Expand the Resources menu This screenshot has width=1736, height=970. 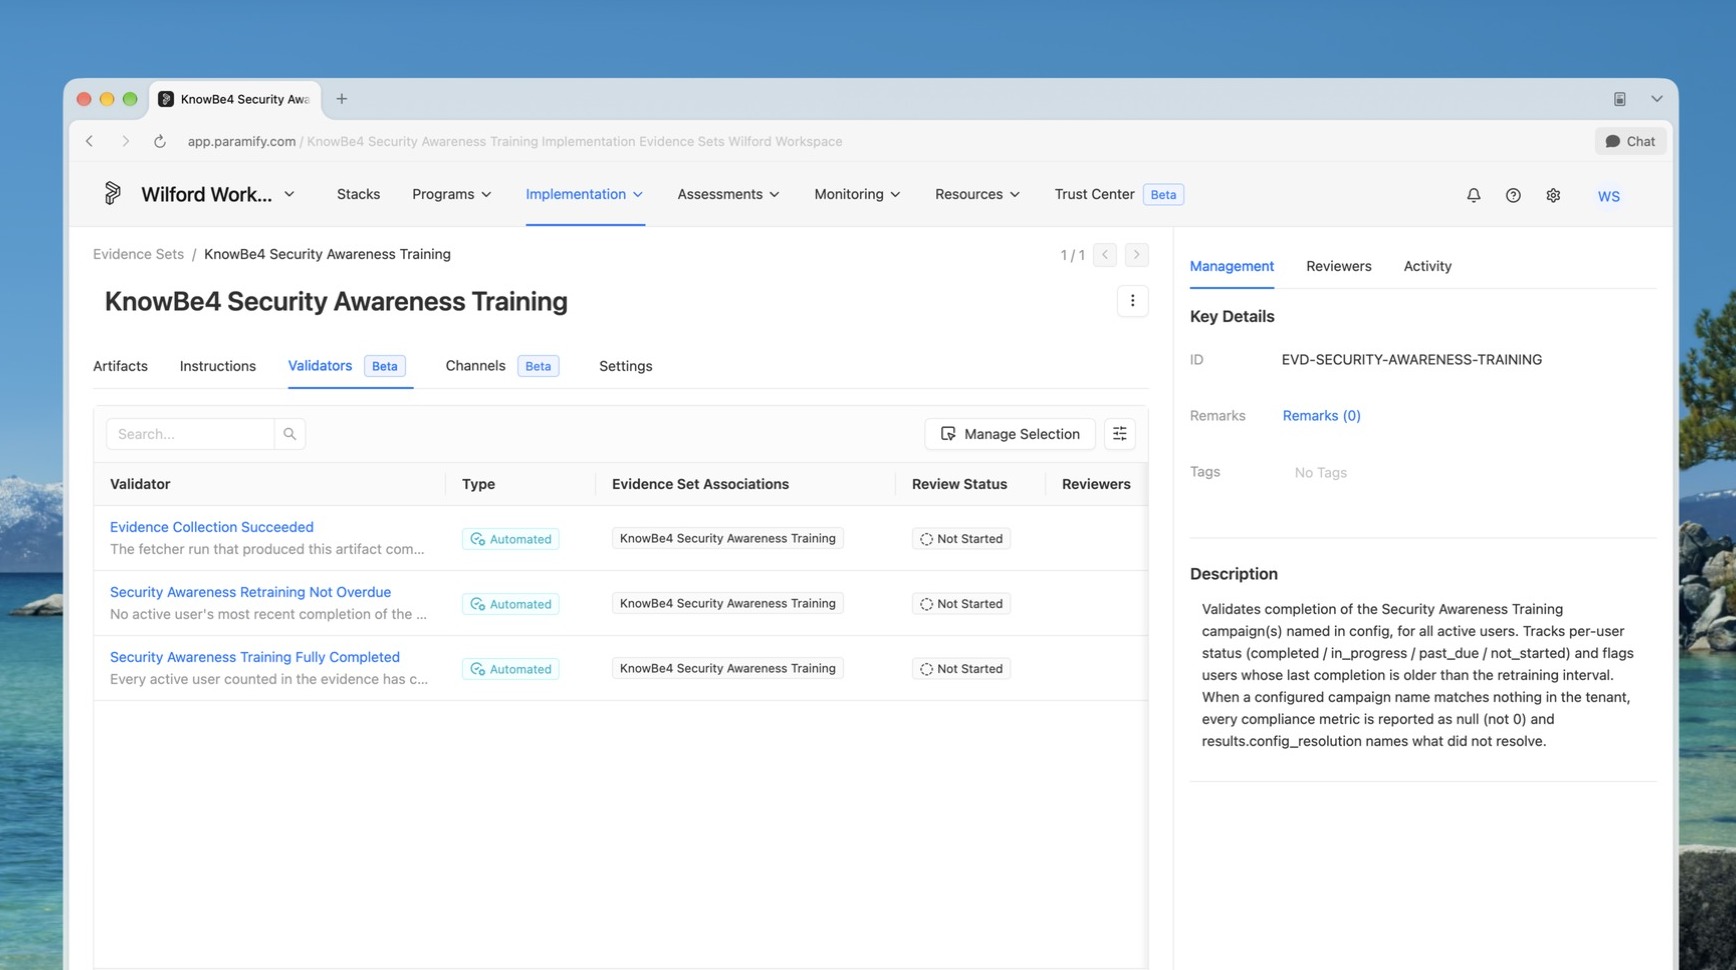coord(977,194)
